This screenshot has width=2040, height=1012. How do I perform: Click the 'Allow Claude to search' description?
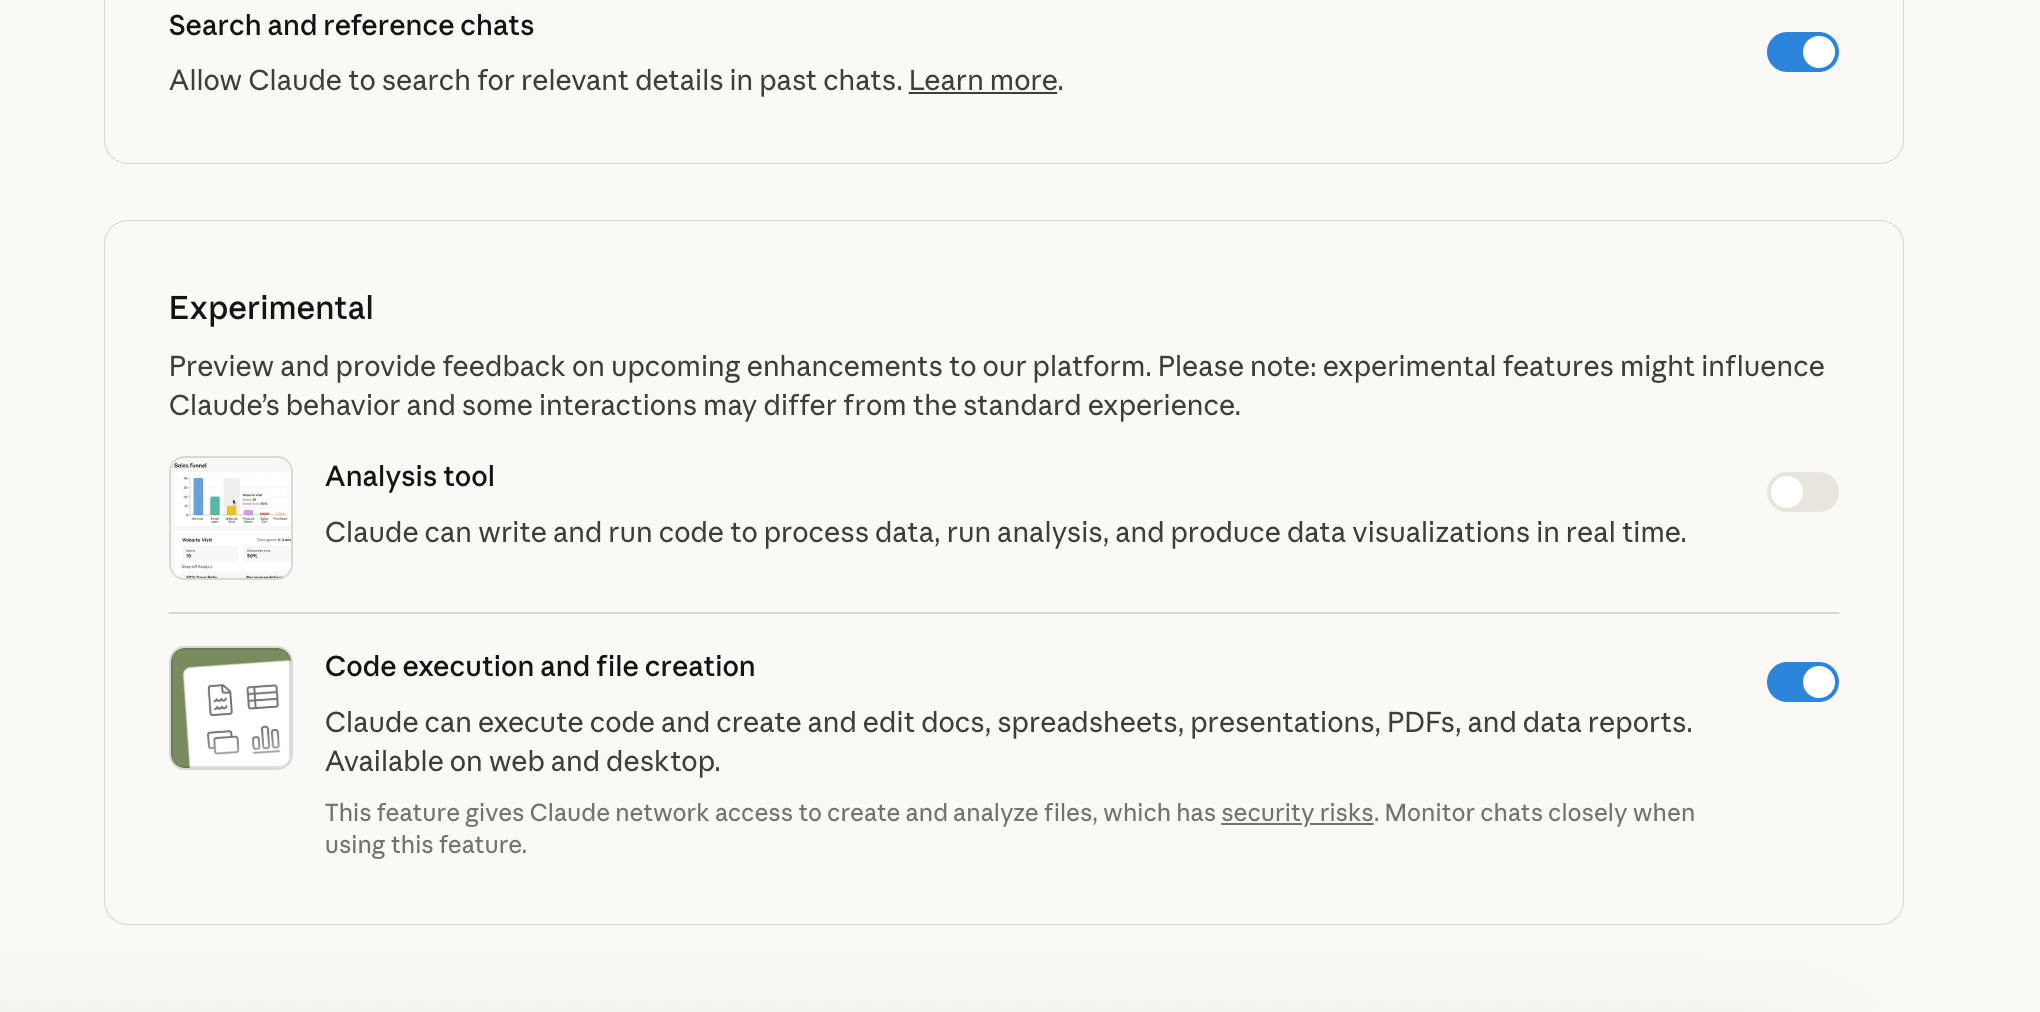coord(536,80)
